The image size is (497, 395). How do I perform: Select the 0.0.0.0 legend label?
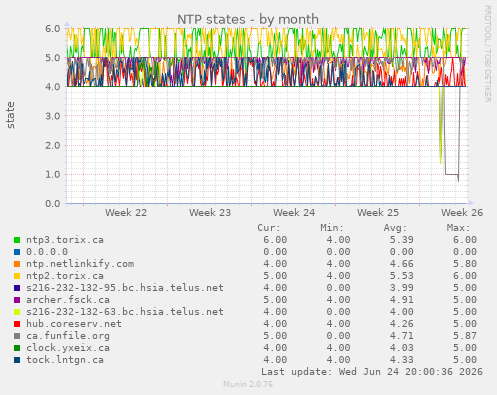[x=47, y=252]
